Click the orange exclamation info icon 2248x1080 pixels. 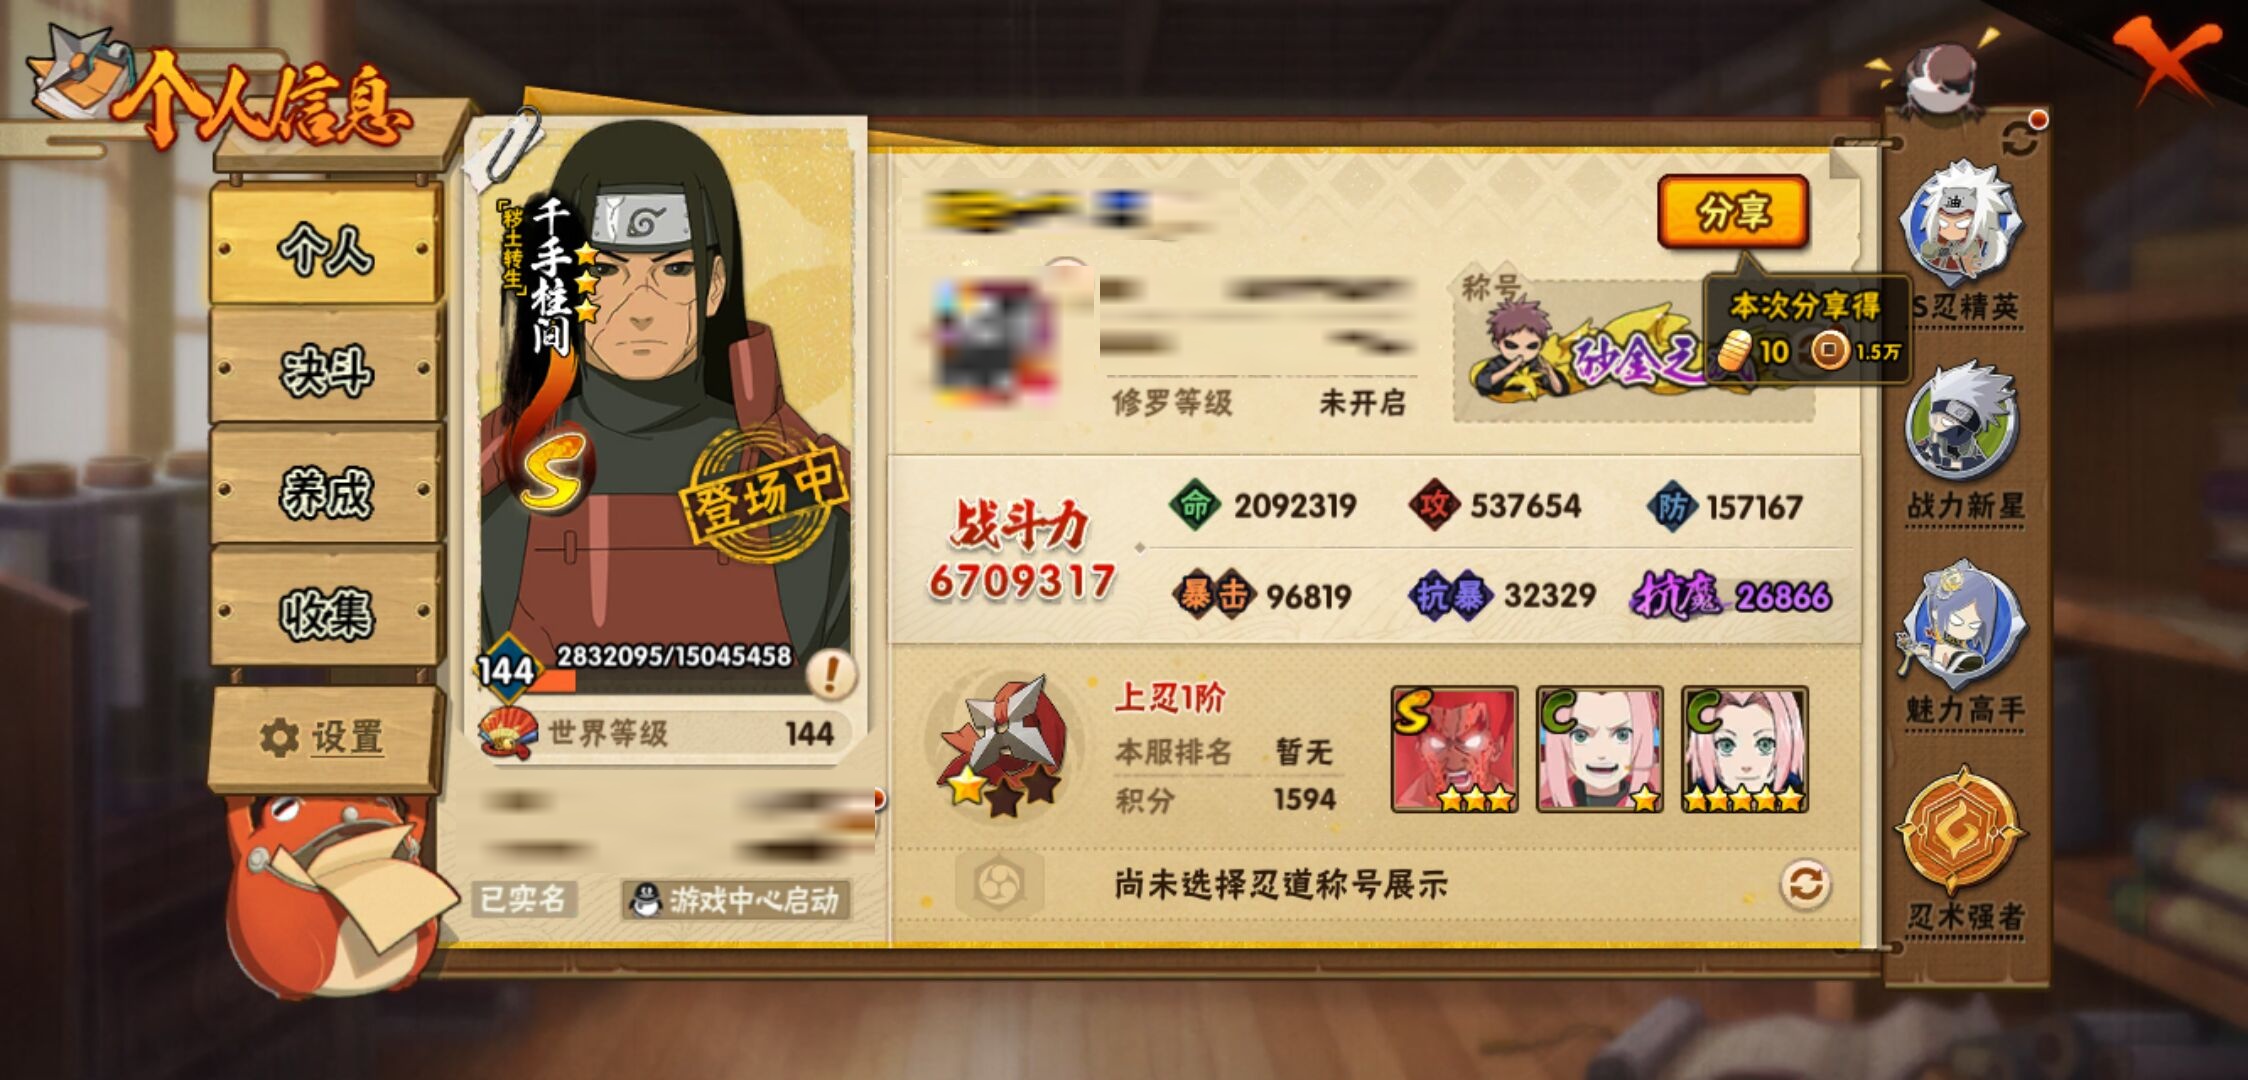(832, 673)
